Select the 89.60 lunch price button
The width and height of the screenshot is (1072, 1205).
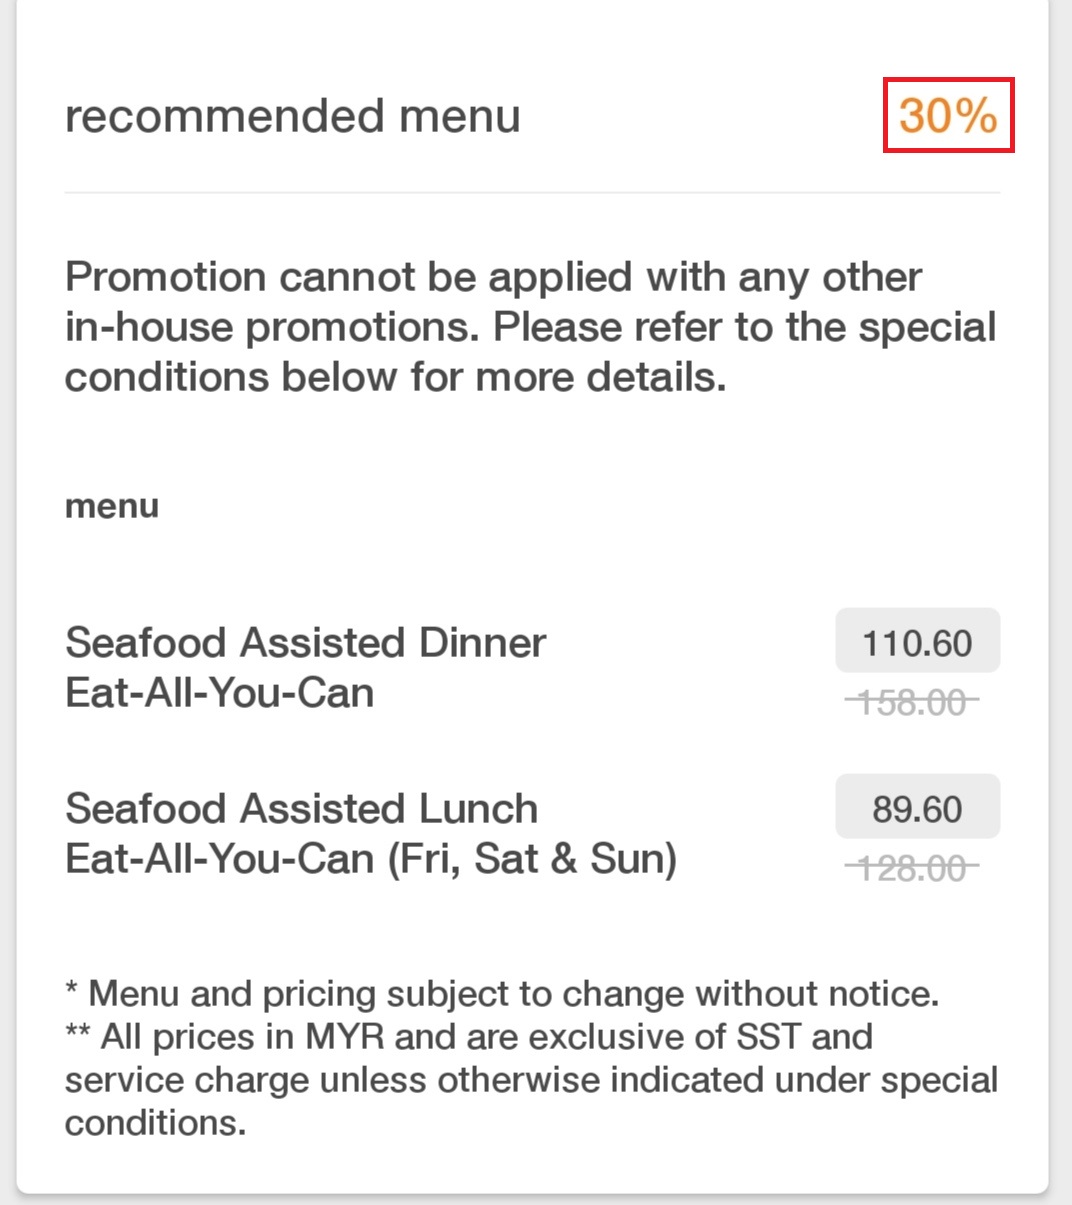tap(917, 808)
